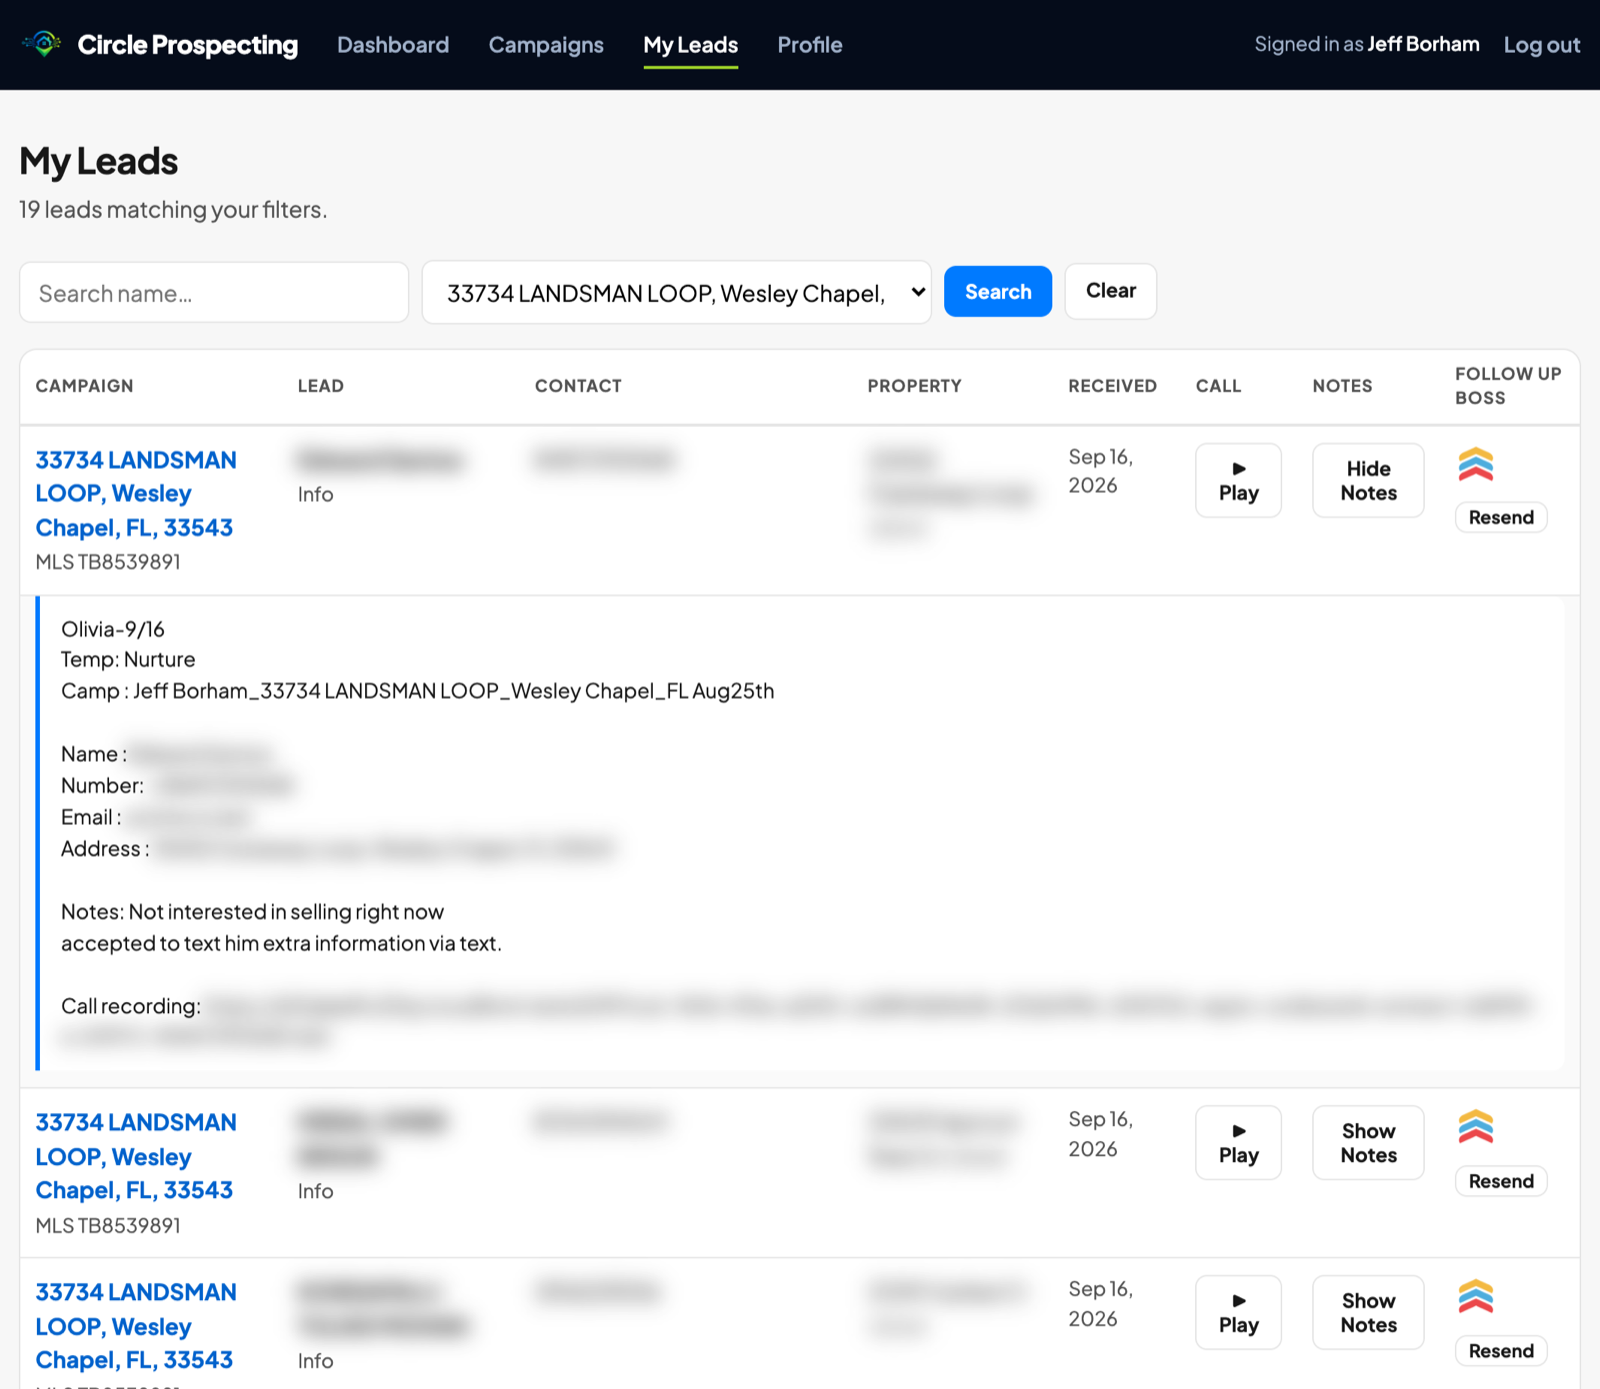The height and width of the screenshot is (1389, 1600).
Task: Play call recording for first lead
Action: click(x=1238, y=480)
